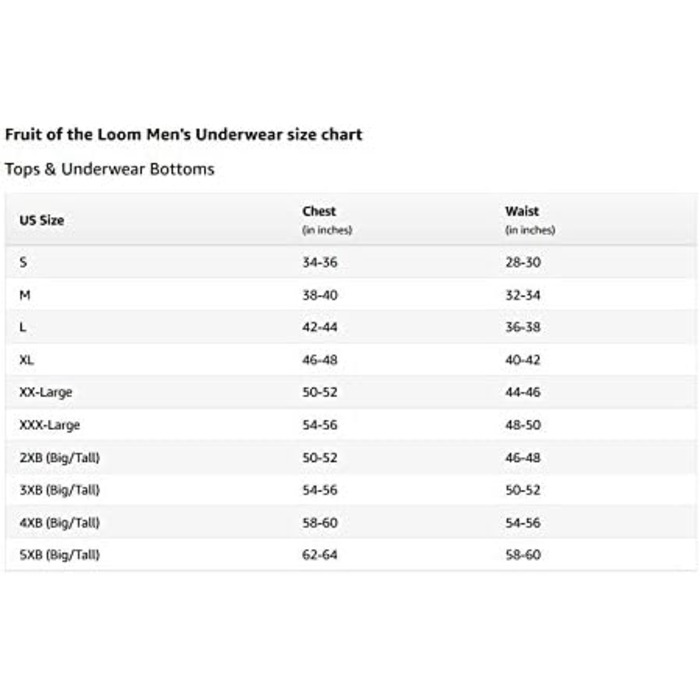Select the S size row label
700x700 pixels.
coord(23,262)
